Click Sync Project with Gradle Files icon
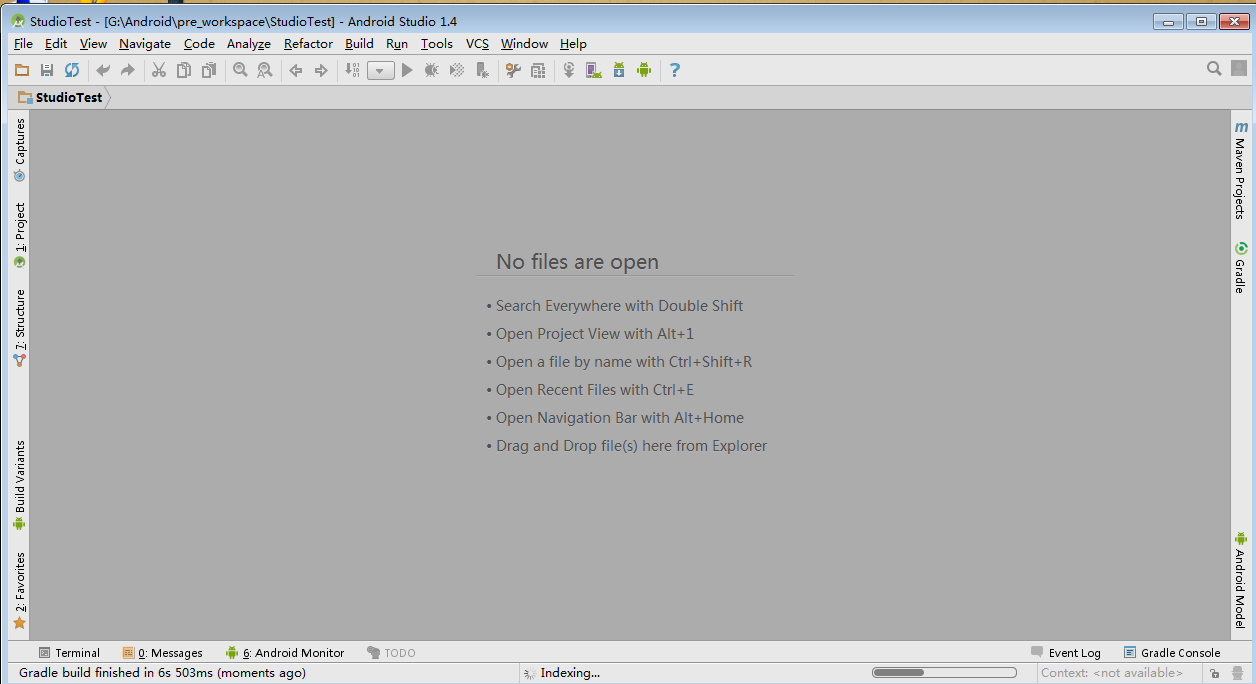 (x=569, y=70)
